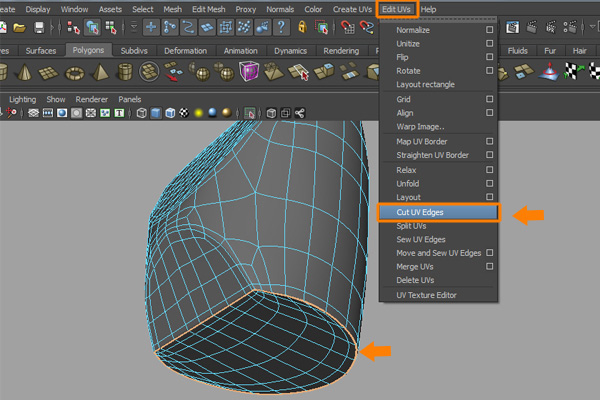600x400 pixels.
Task: Click the option box beside Merge UVs
Action: 489,267
